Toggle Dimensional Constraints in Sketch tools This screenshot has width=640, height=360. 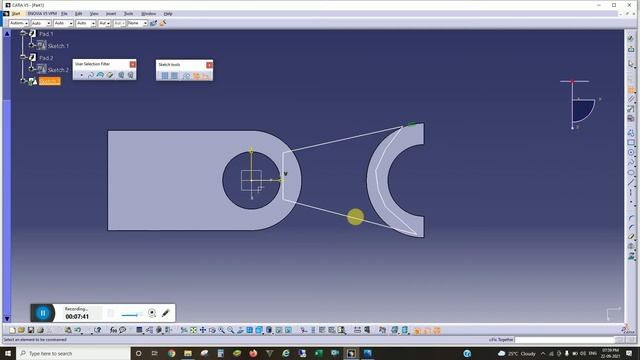[x=205, y=76]
